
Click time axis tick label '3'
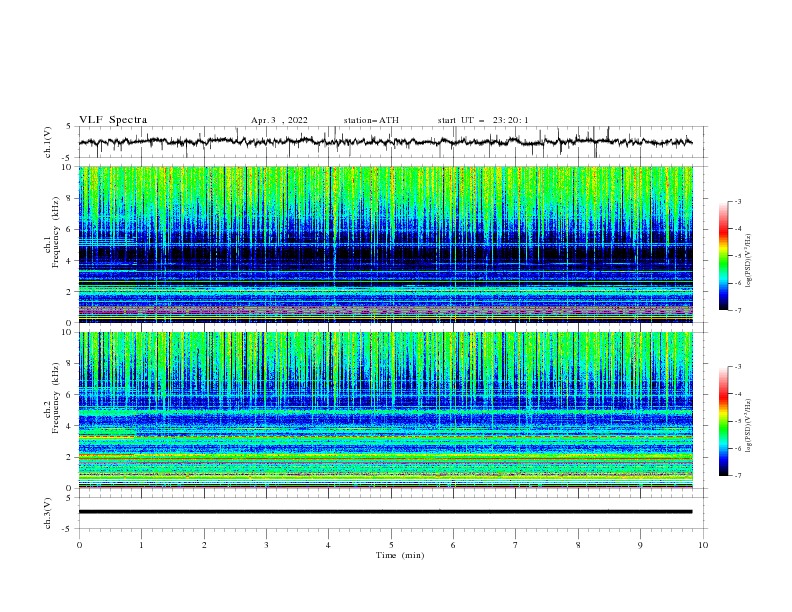coord(266,545)
